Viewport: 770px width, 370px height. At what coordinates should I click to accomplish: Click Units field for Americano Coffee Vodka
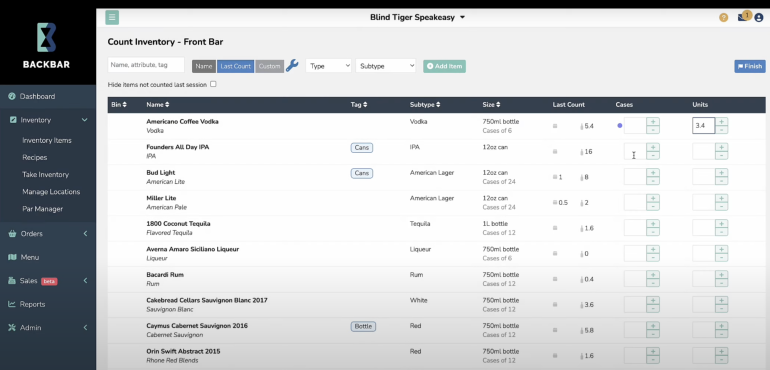(x=704, y=126)
